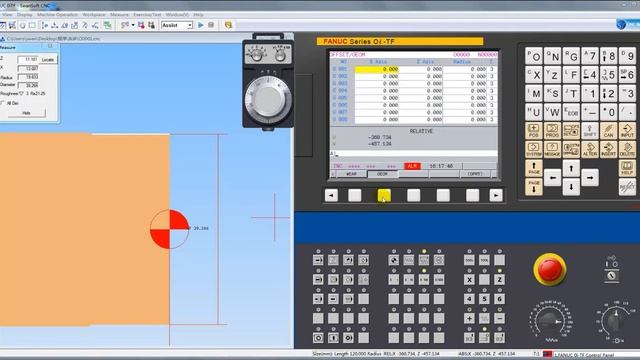
Task: Open the Measure menu
Action: (119, 15)
